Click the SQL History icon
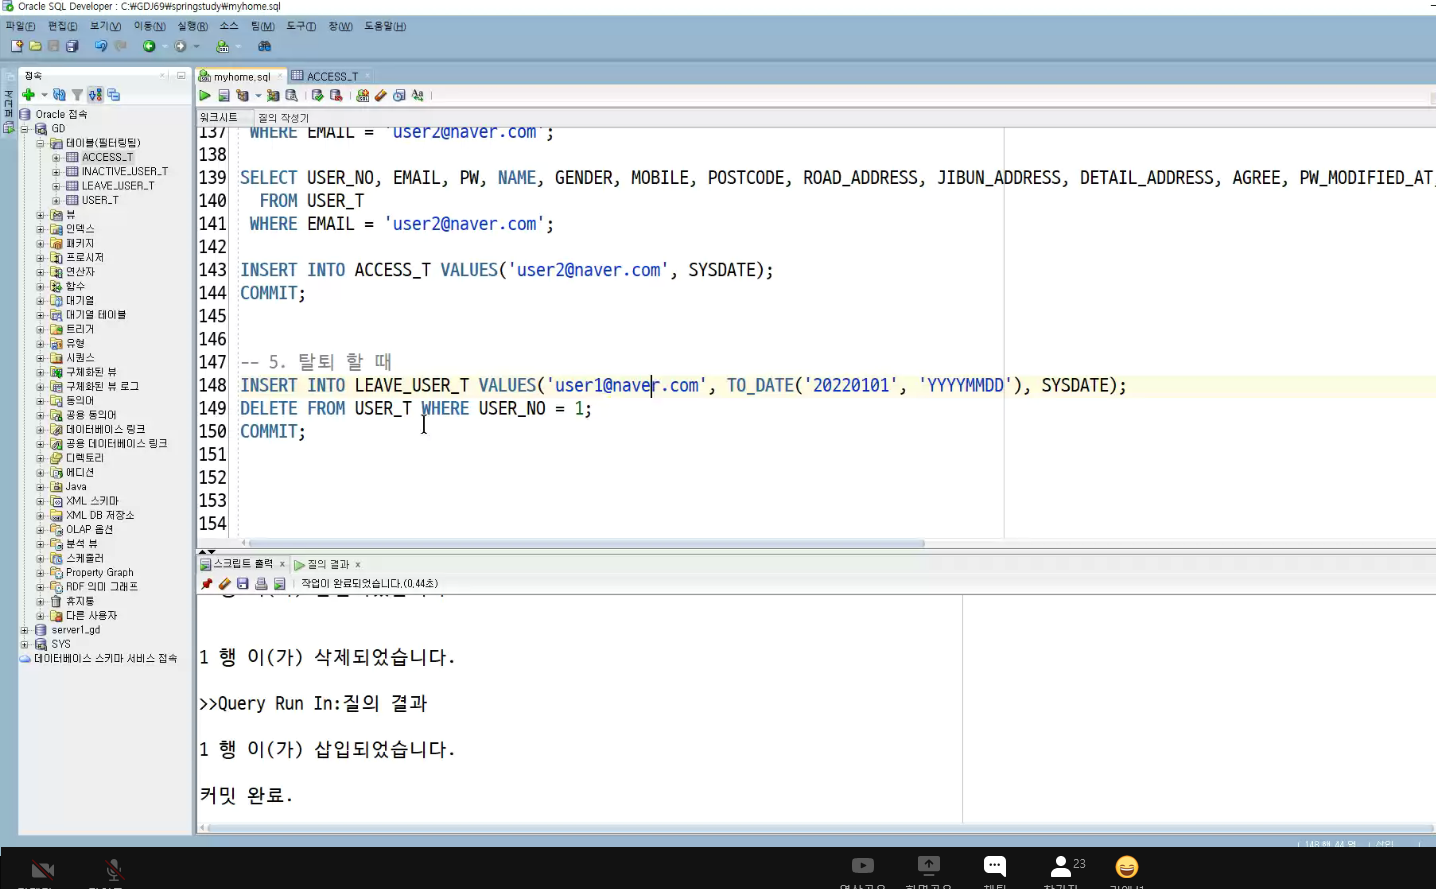Image resolution: width=1436 pixels, height=889 pixels. [x=399, y=96]
